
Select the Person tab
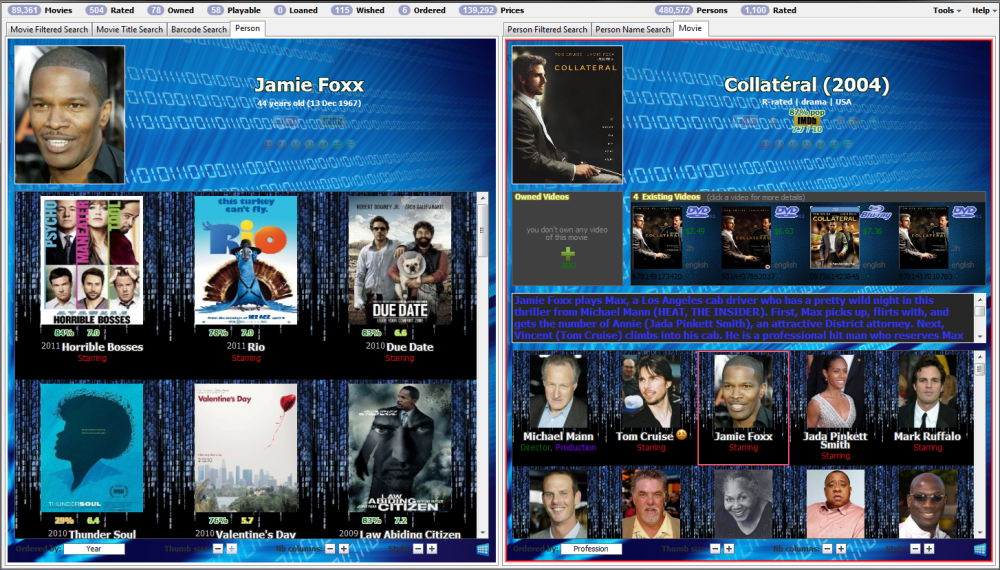(247, 29)
